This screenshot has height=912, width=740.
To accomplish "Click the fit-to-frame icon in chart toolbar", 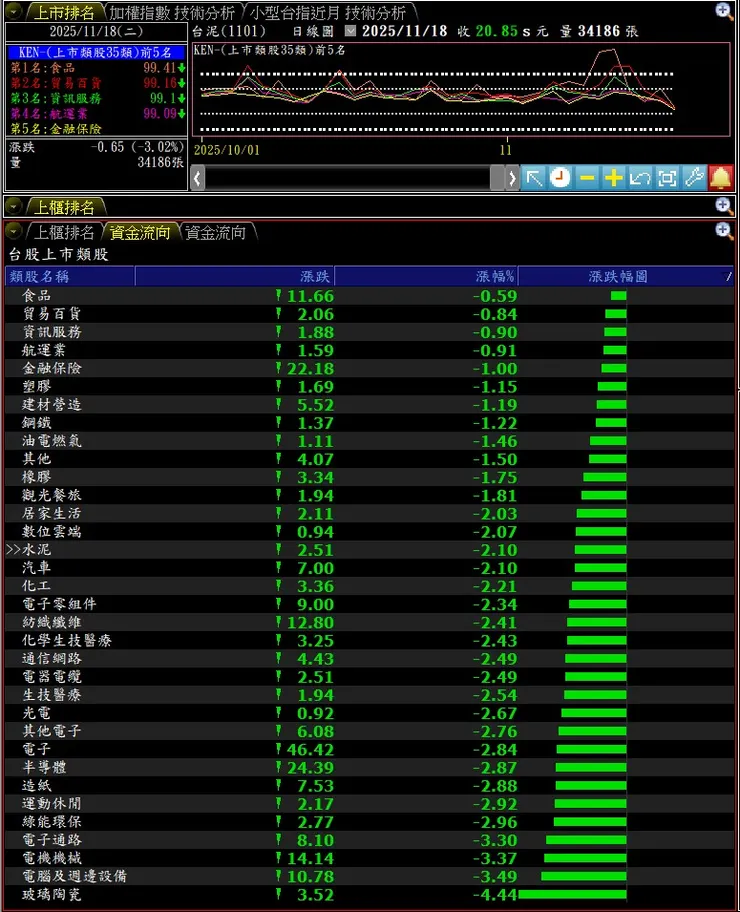I will pyautogui.click(x=667, y=178).
